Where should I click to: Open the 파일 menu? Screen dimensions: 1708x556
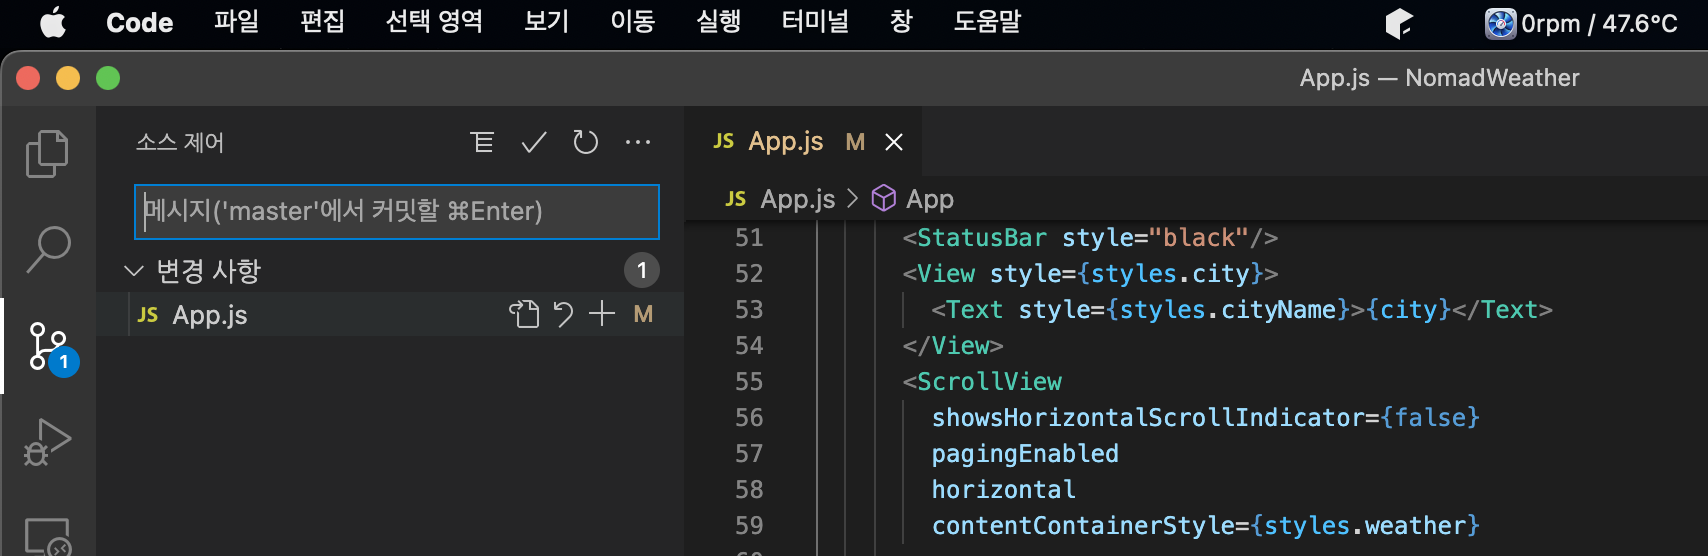(237, 21)
